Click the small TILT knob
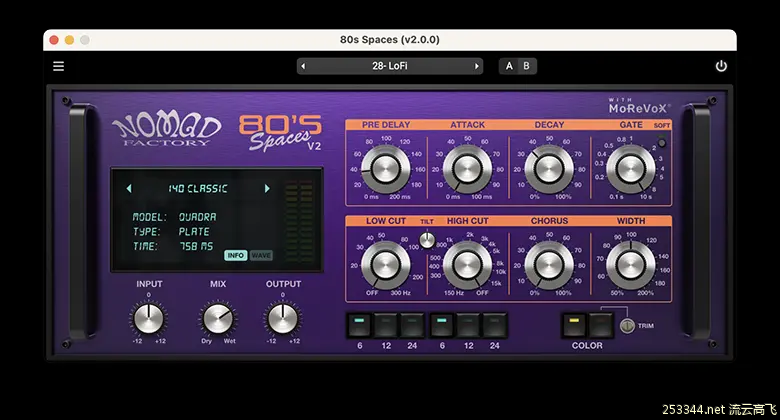Screen dimensions: 780x420 [x=427, y=240]
